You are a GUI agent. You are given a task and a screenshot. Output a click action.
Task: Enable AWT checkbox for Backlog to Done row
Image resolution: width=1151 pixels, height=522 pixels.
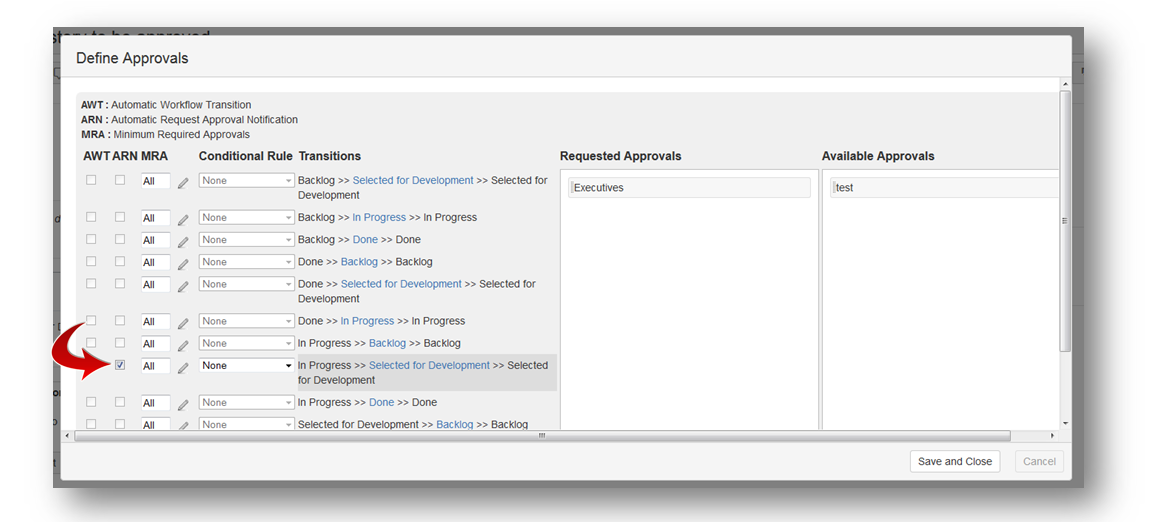pyautogui.click(x=91, y=239)
